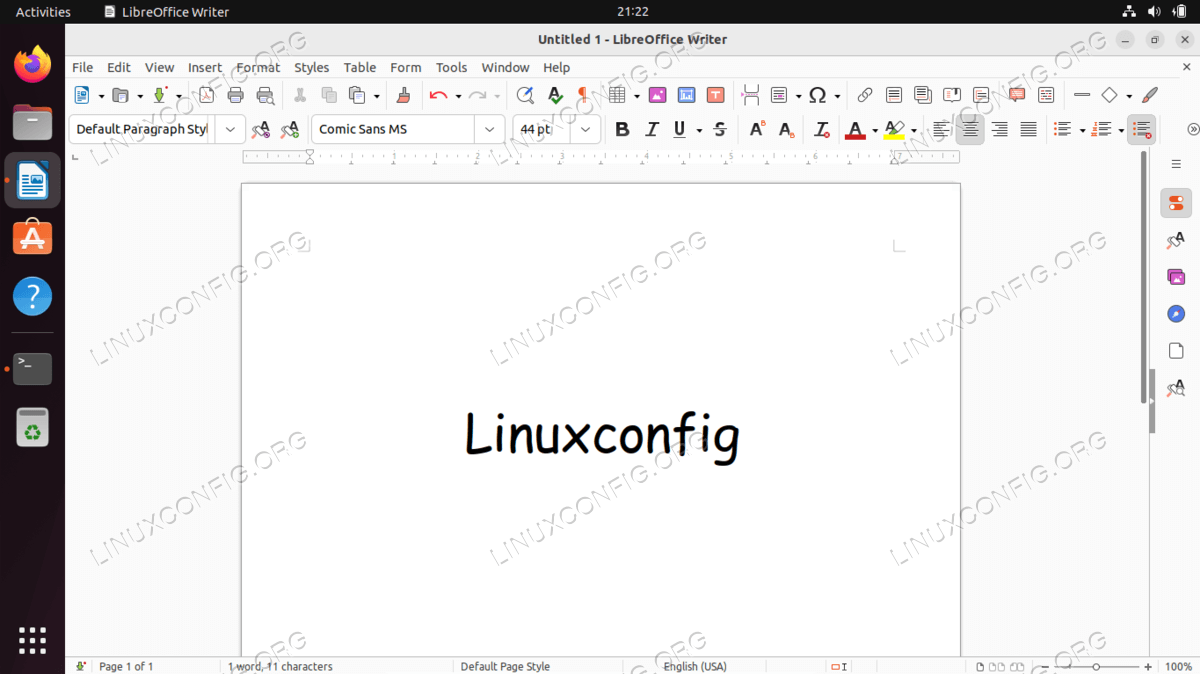Apply subscript formatting
This screenshot has height=674, width=1200.
(786, 129)
